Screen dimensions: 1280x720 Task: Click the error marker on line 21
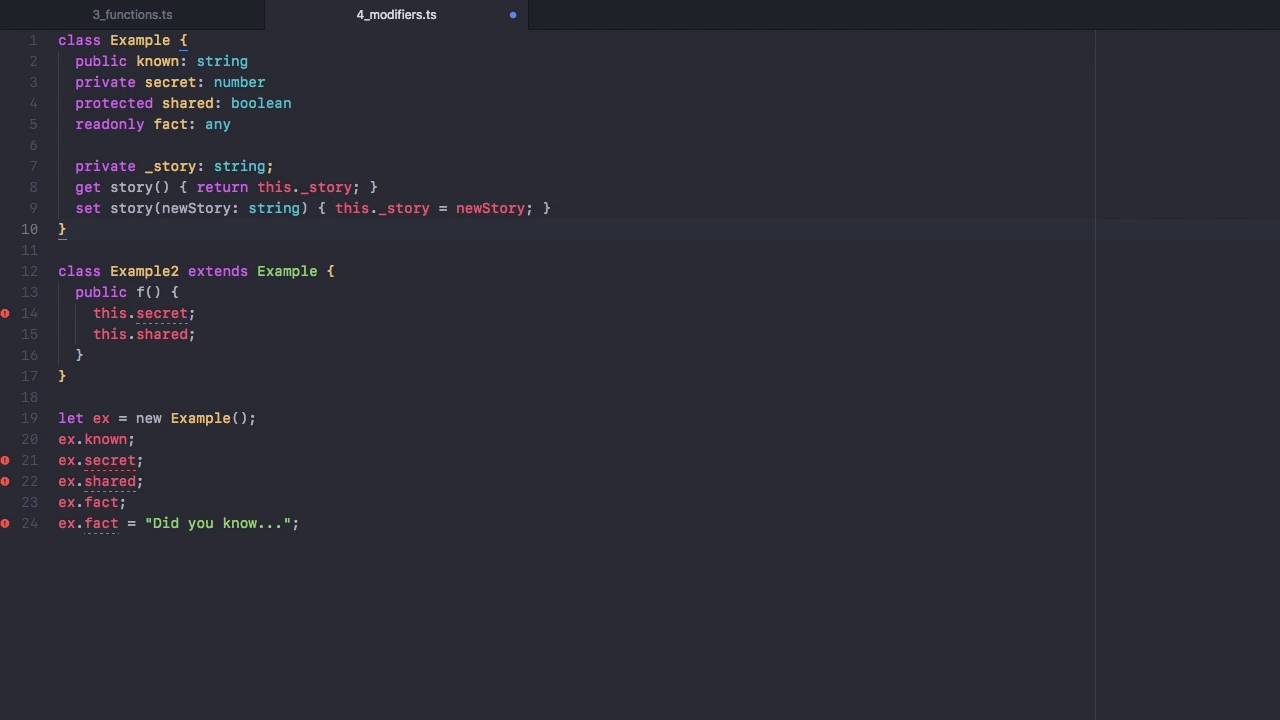point(5,460)
